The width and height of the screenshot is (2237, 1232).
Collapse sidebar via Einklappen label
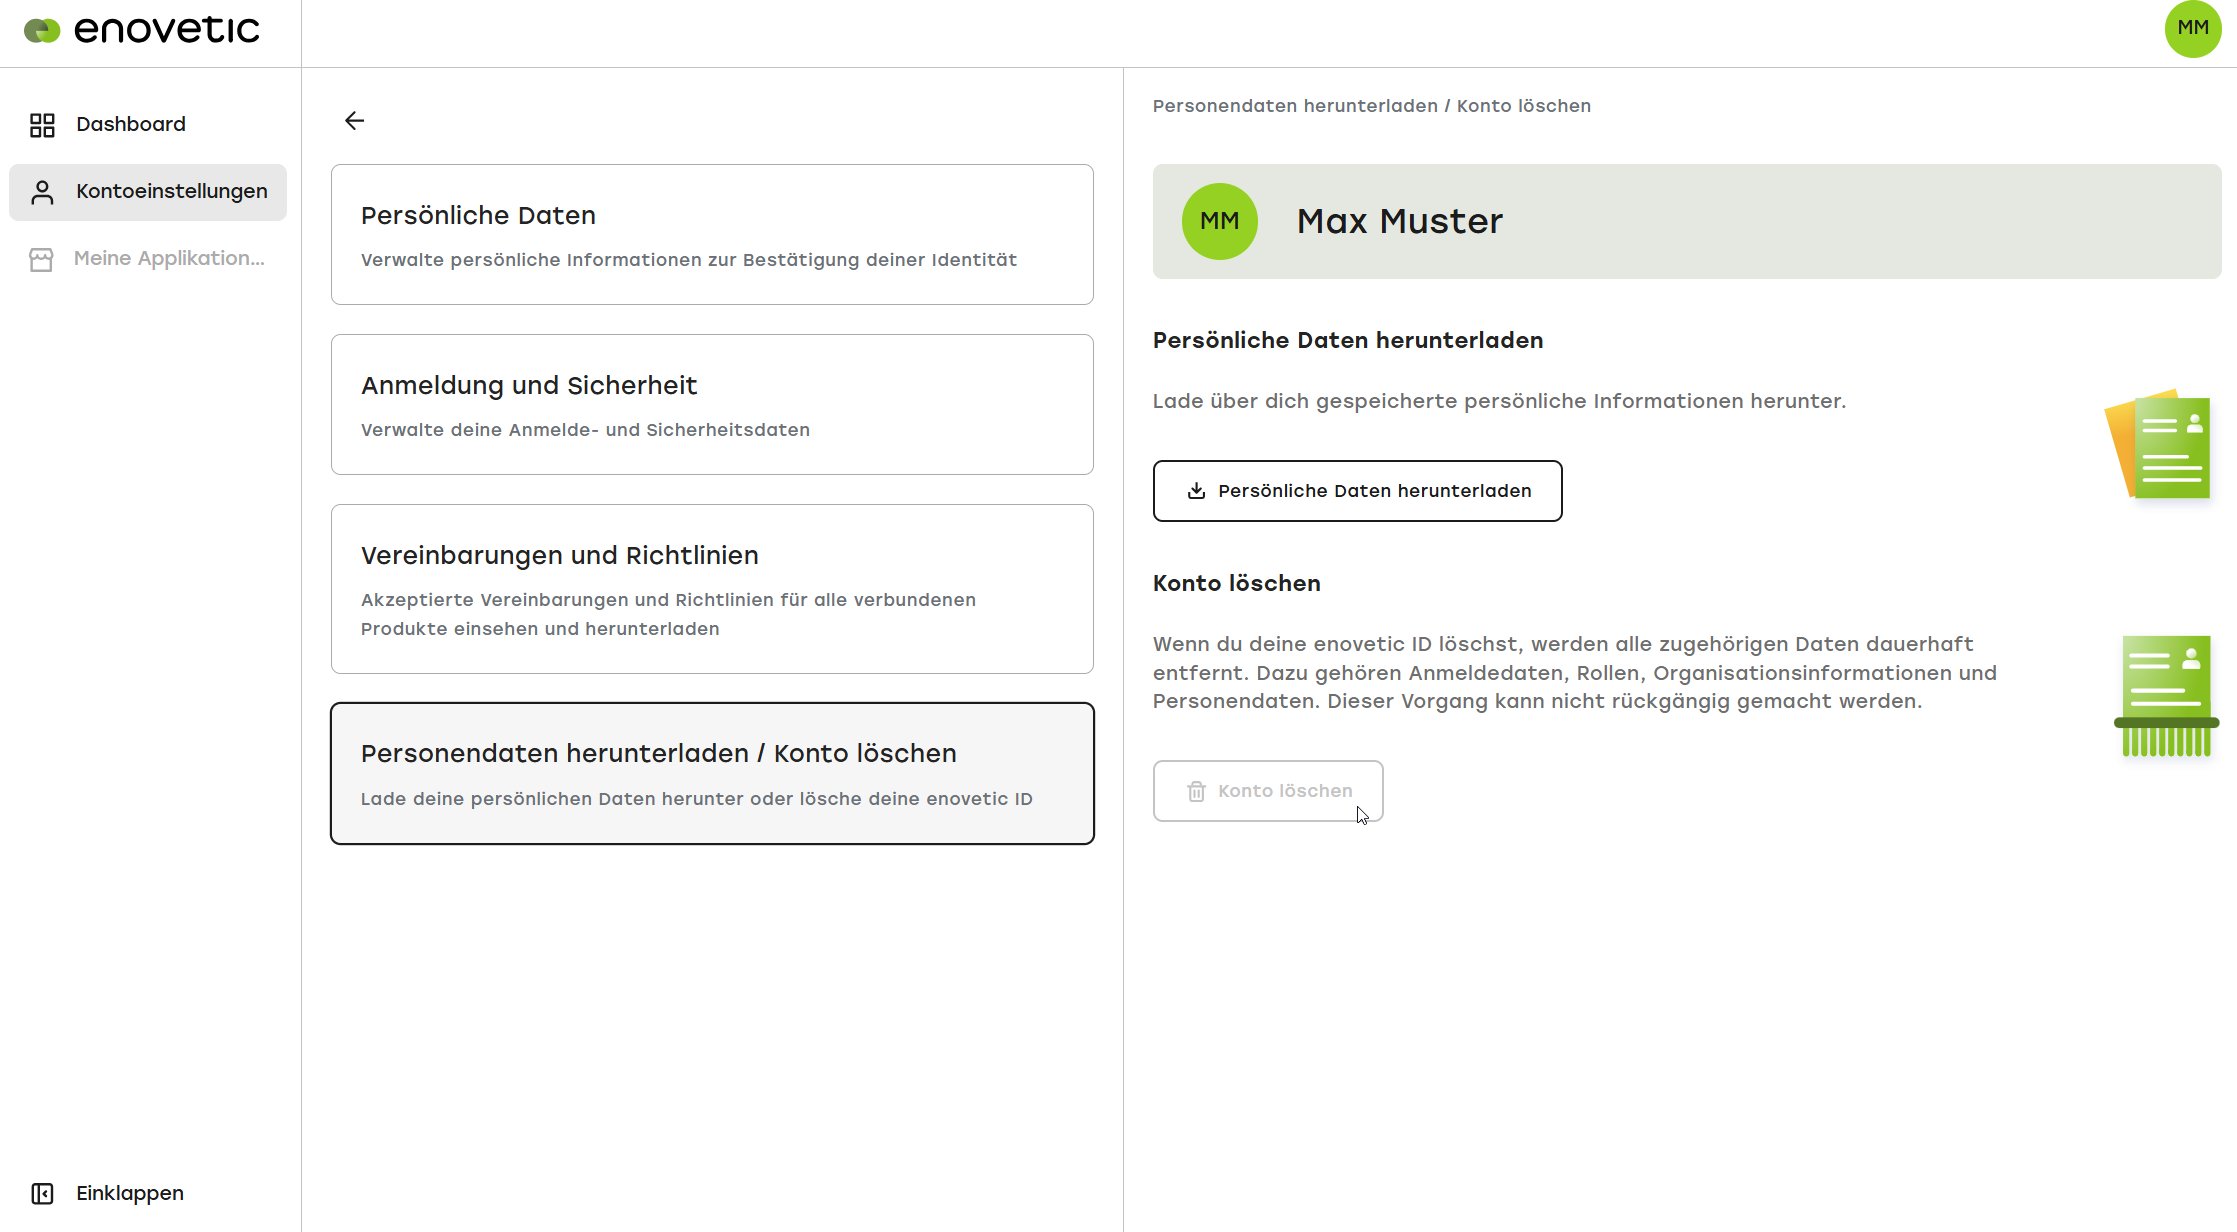click(x=130, y=1194)
